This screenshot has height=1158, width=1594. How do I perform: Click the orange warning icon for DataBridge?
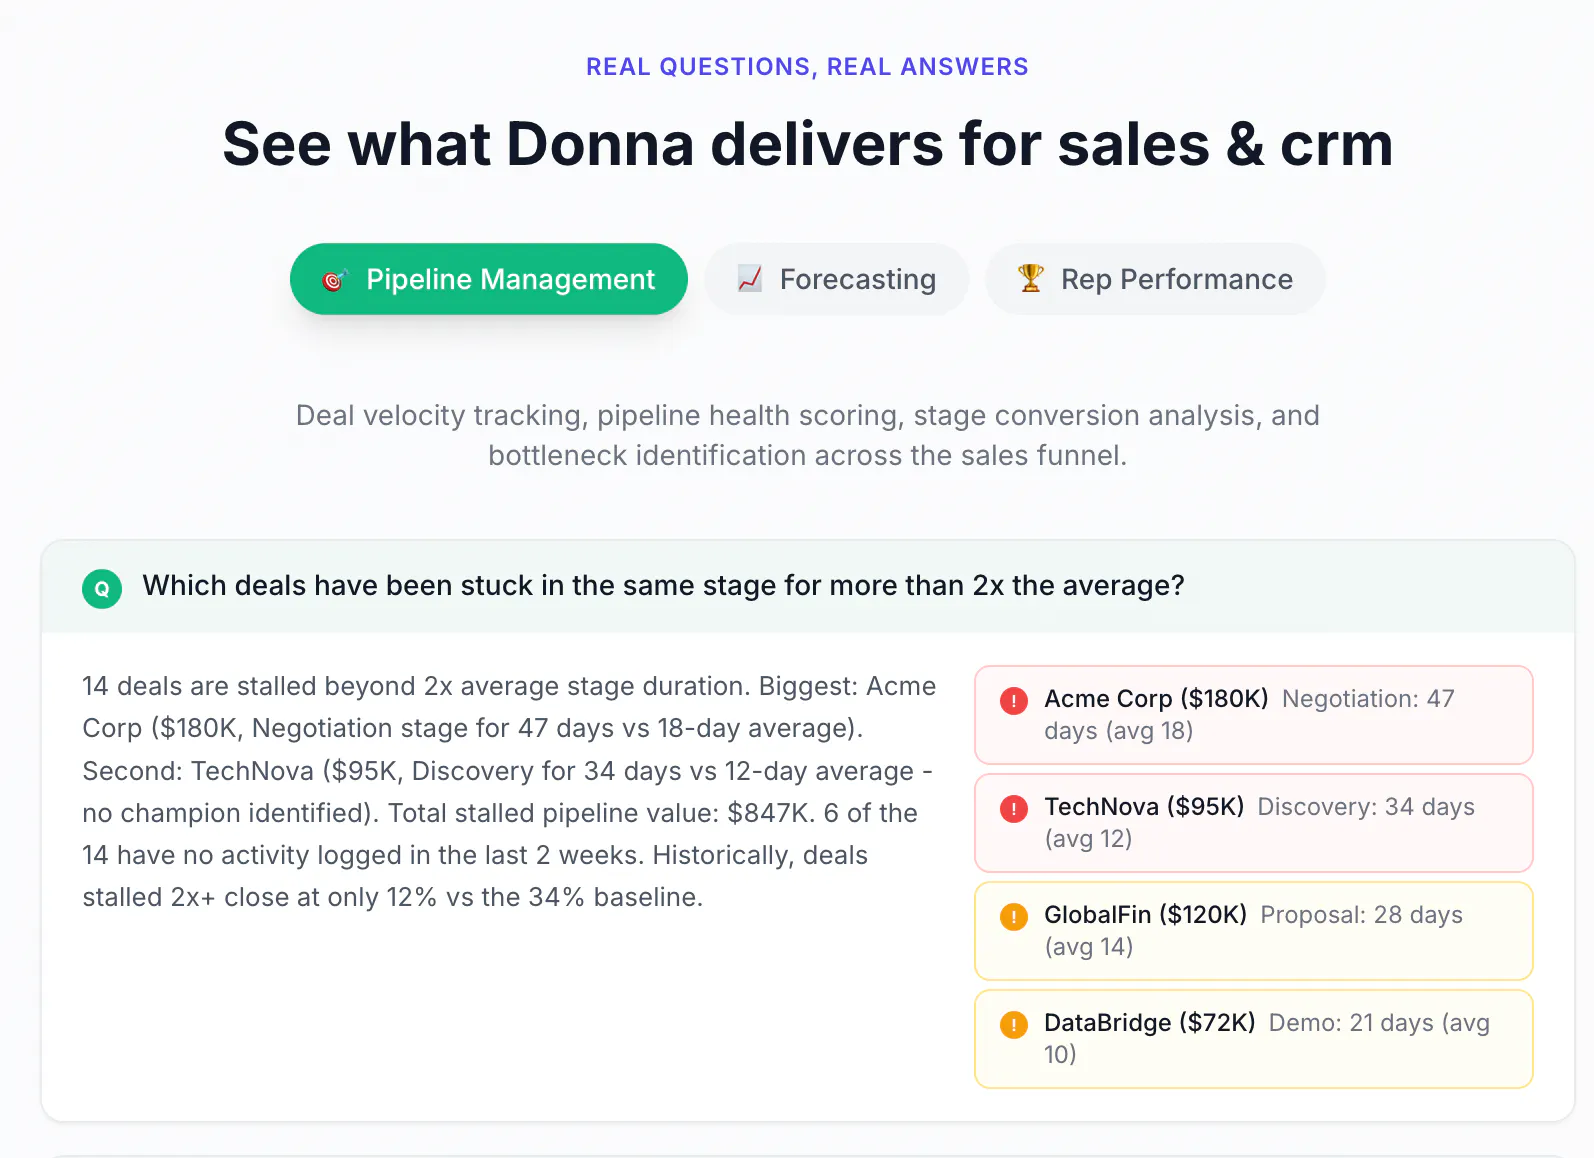[x=1014, y=1024]
